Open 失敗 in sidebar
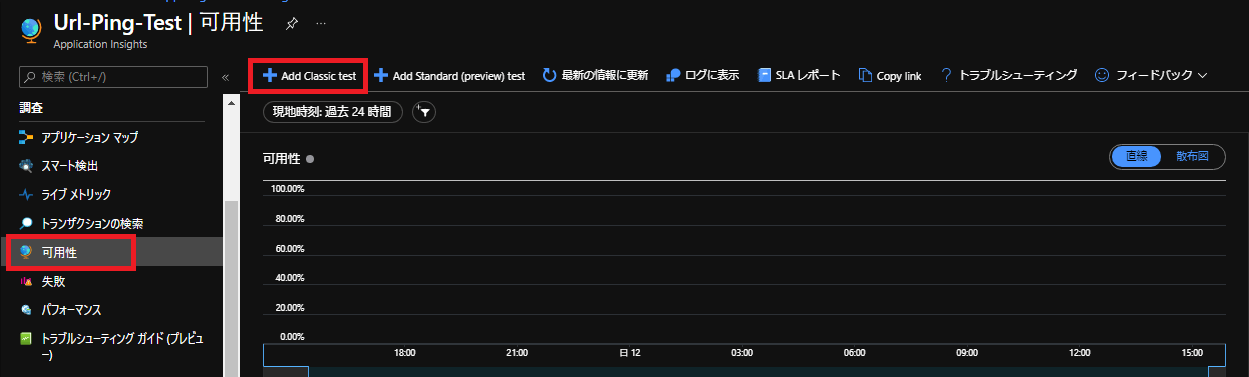The width and height of the screenshot is (1249, 377). click(111, 282)
